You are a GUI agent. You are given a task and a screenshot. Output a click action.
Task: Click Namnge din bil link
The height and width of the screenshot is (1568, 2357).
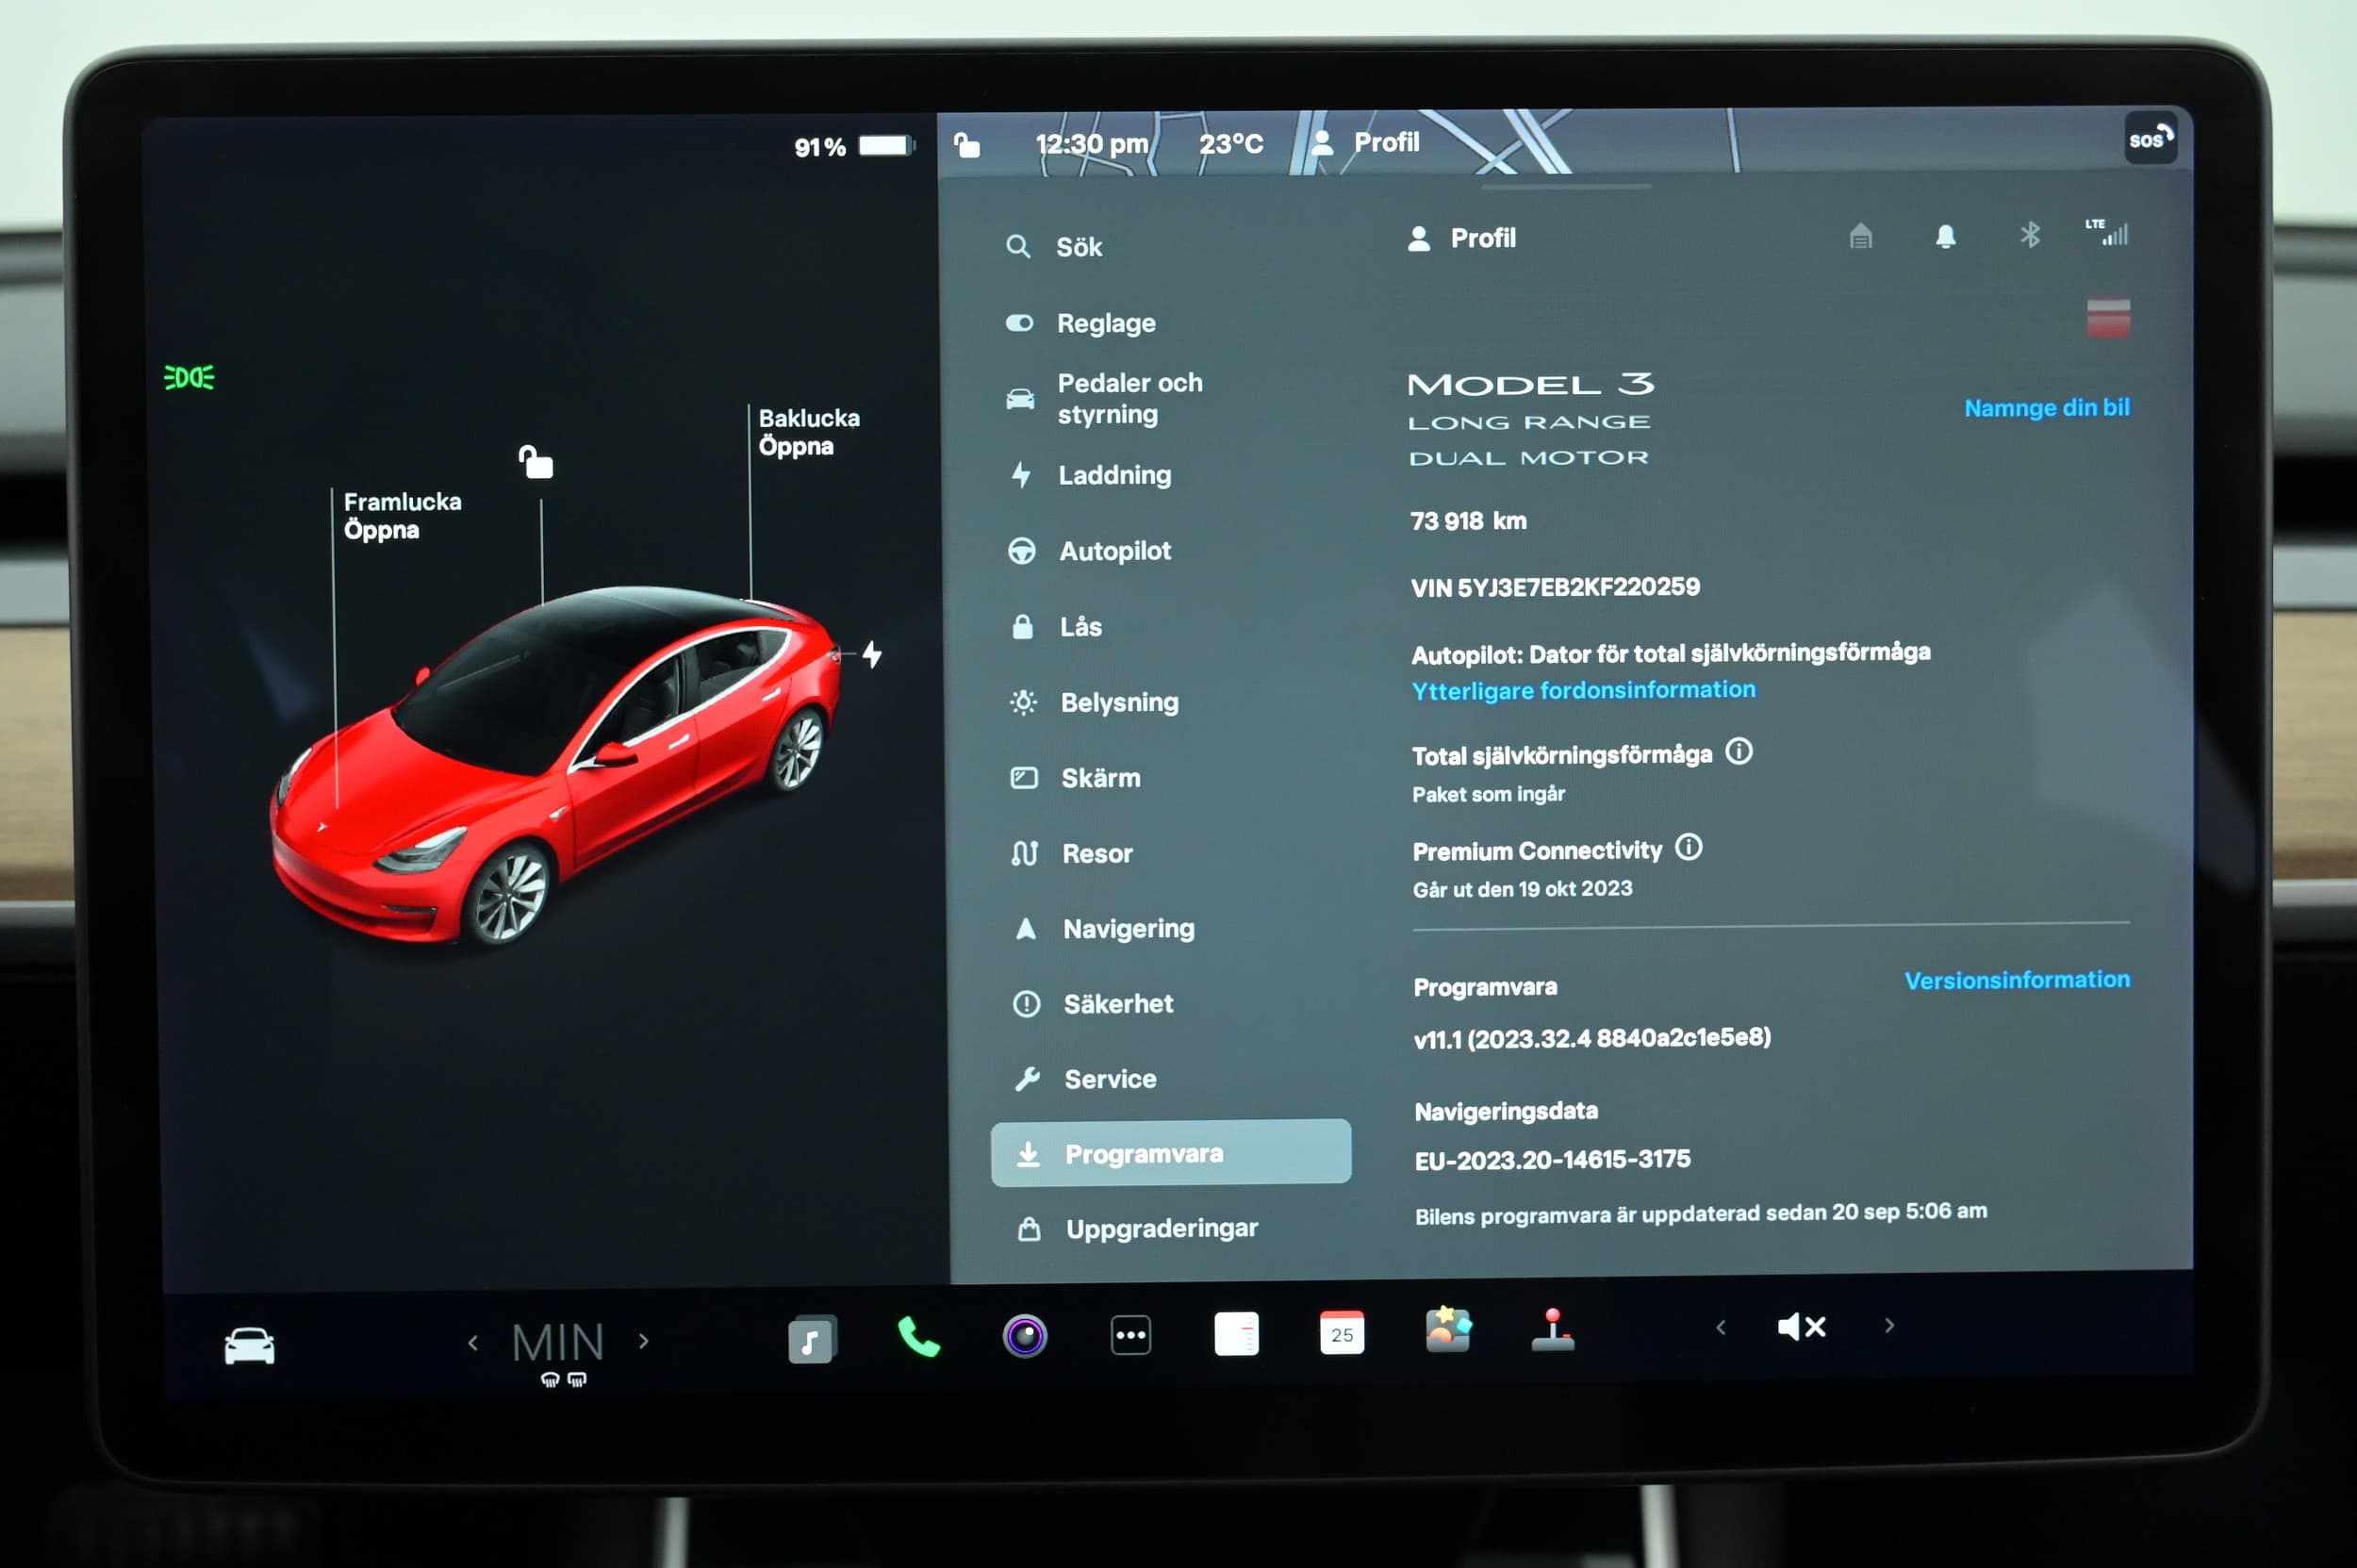(2046, 408)
